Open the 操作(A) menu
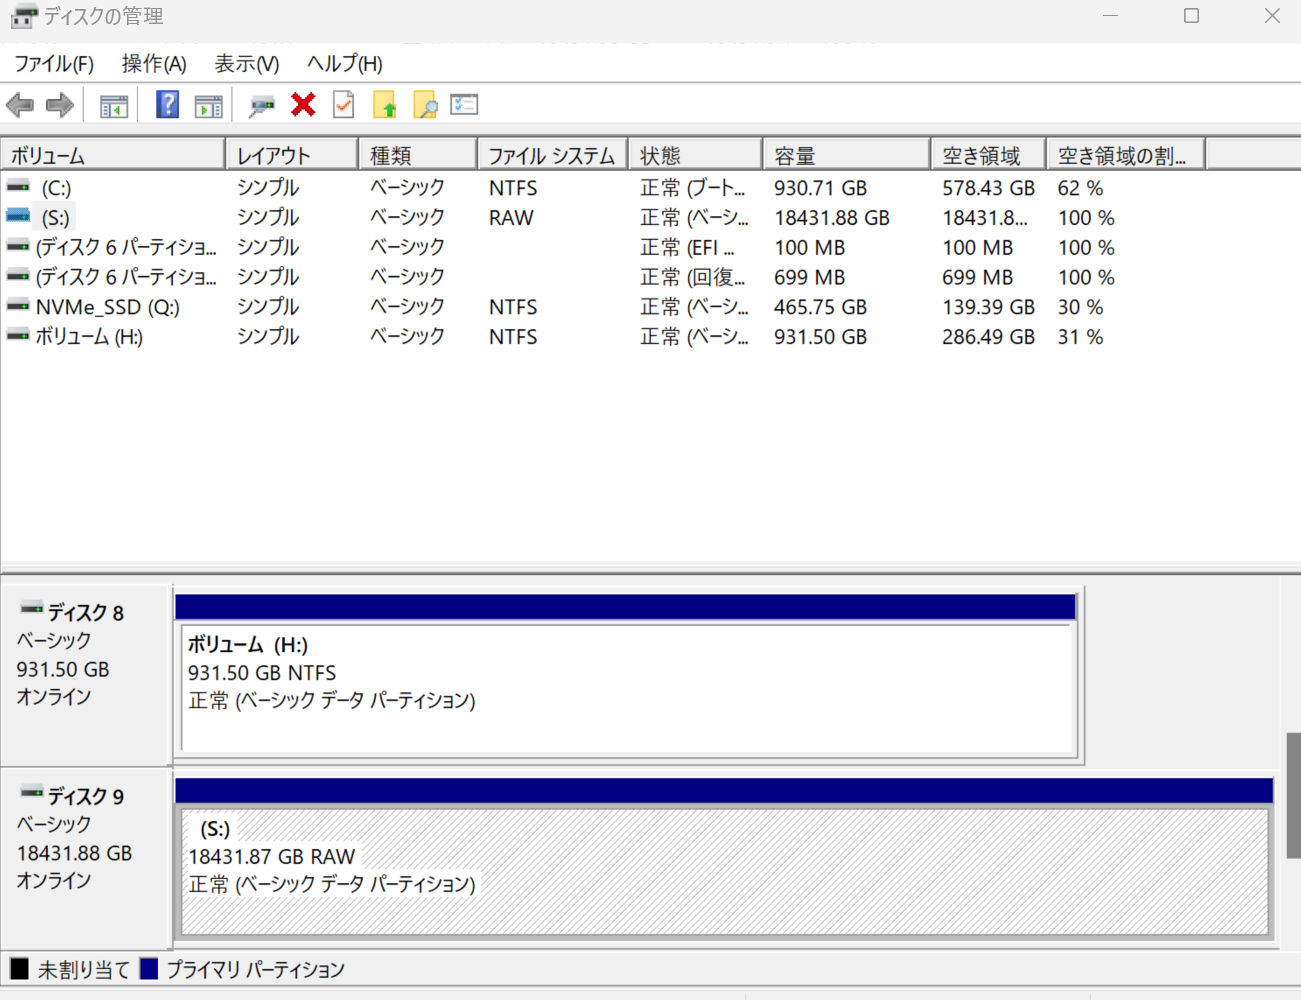The image size is (1301, 1000). [154, 64]
